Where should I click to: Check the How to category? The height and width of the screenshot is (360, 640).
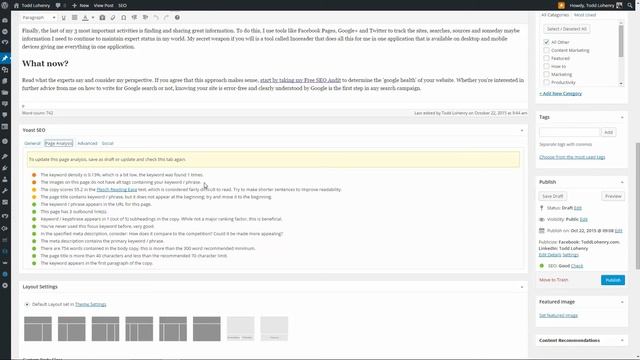[546, 66]
